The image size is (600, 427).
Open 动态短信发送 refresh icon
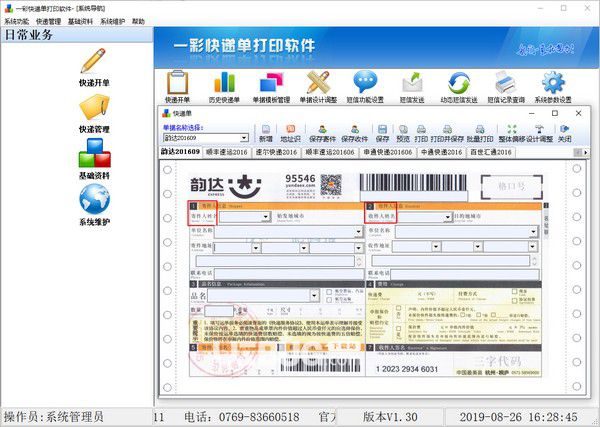pos(459,87)
